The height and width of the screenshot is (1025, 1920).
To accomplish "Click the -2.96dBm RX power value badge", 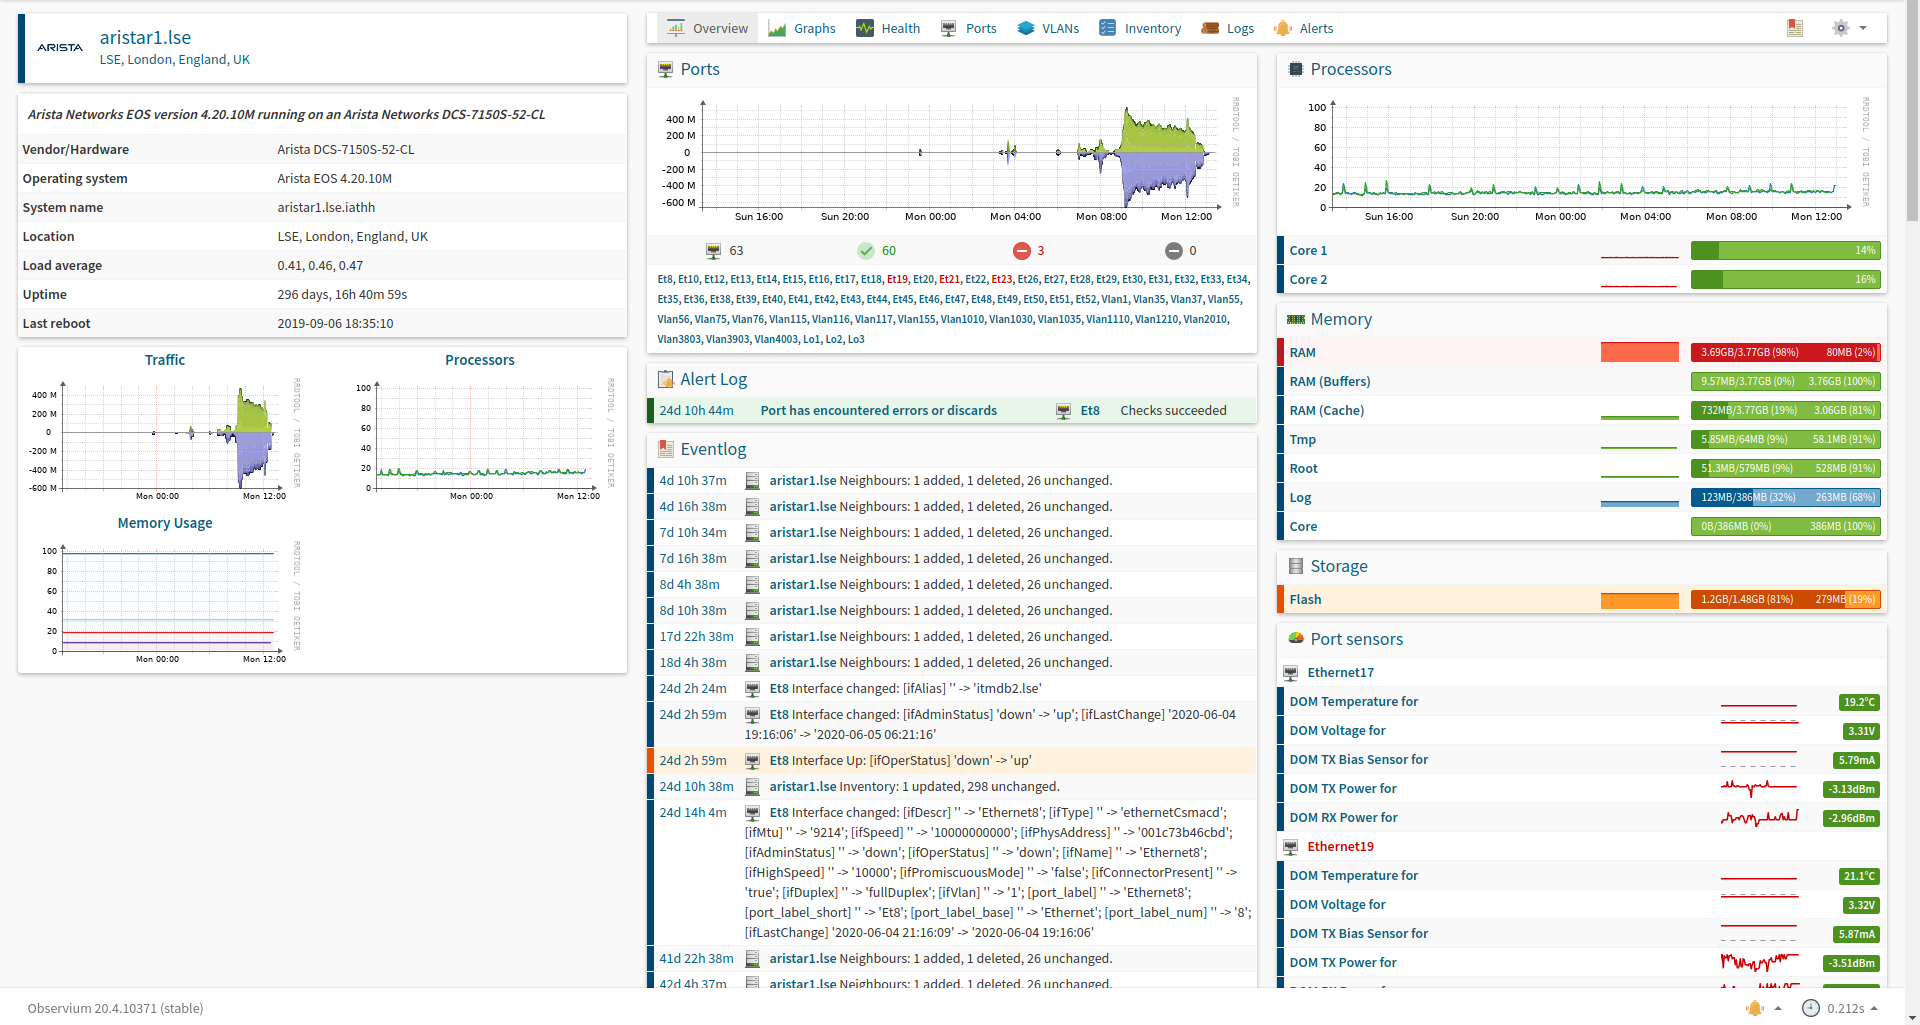I will tap(1851, 818).
